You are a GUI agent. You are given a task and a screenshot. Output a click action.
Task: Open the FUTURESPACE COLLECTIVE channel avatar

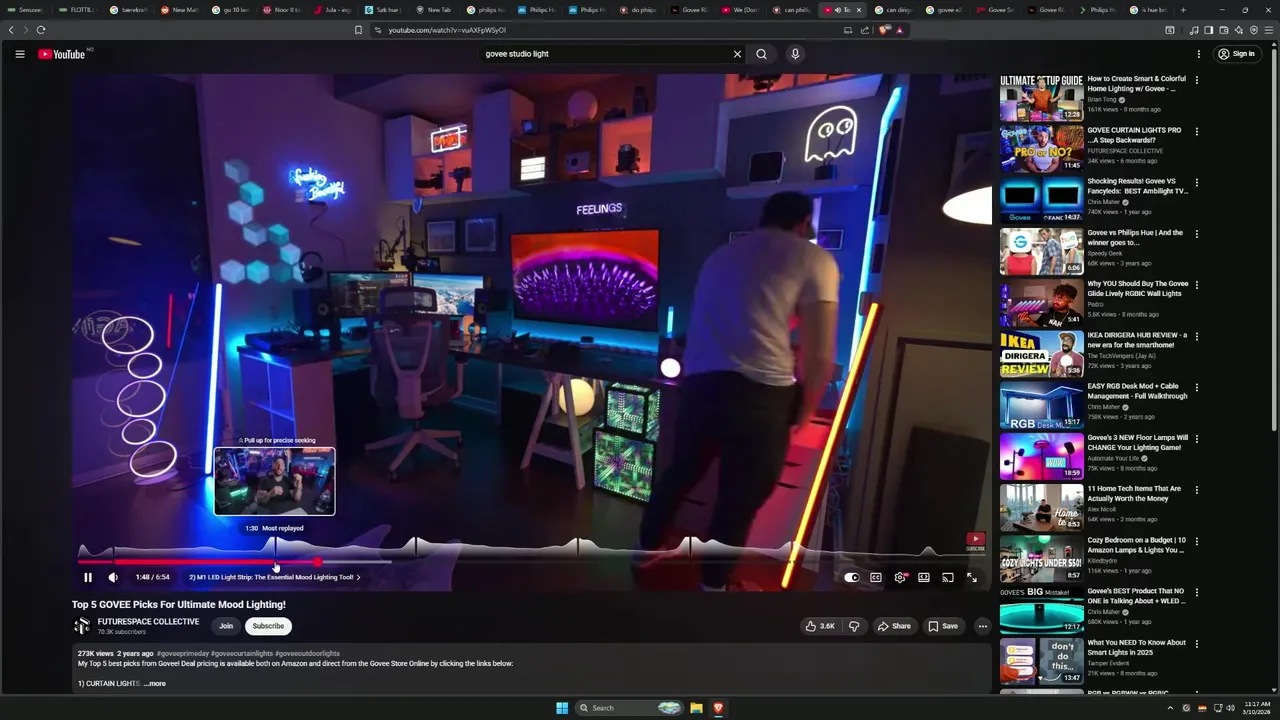82,626
